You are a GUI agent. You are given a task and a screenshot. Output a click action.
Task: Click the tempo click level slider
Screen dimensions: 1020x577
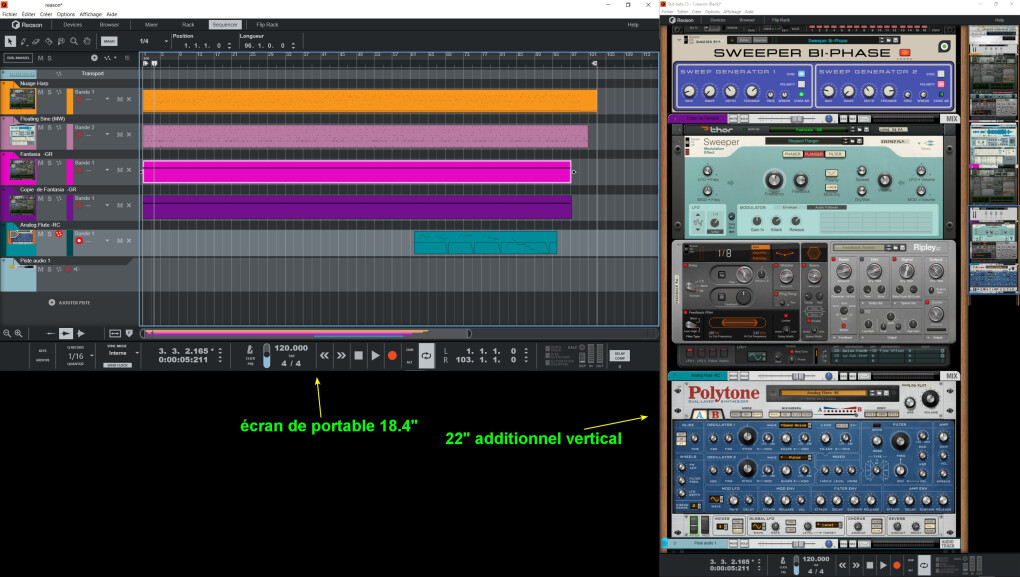[266, 356]
